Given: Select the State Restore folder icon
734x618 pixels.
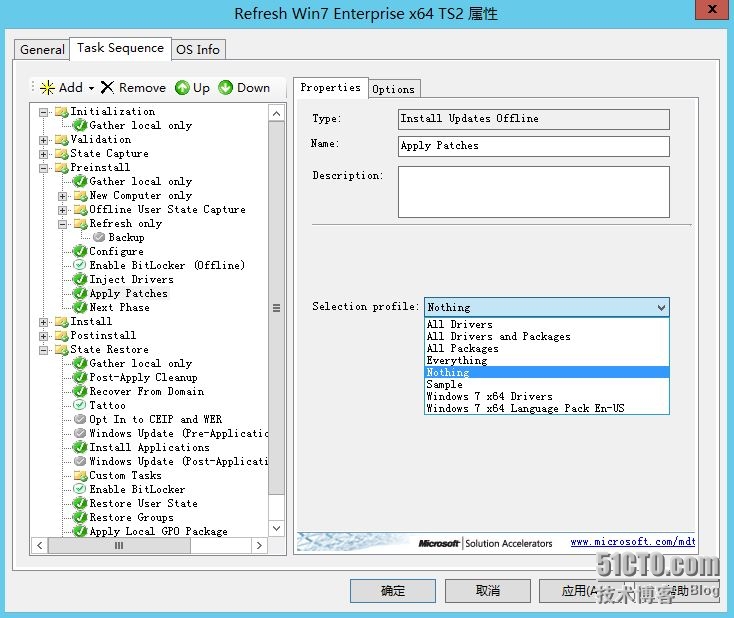Looking at the screenshot, I should (61, 350).
